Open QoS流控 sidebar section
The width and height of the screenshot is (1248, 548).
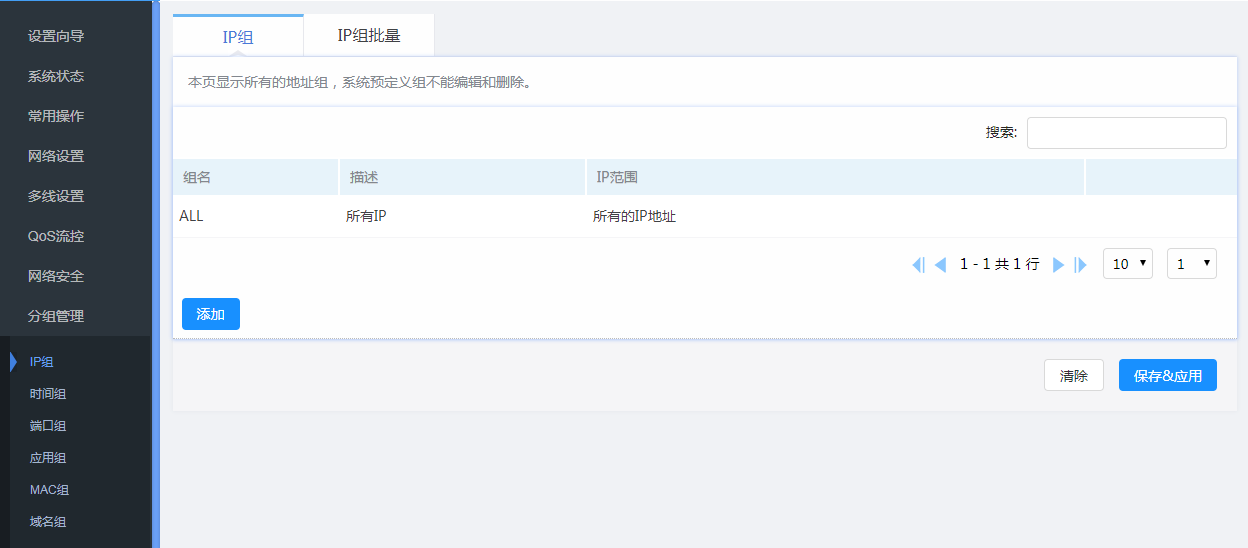[x=56, y=236]
